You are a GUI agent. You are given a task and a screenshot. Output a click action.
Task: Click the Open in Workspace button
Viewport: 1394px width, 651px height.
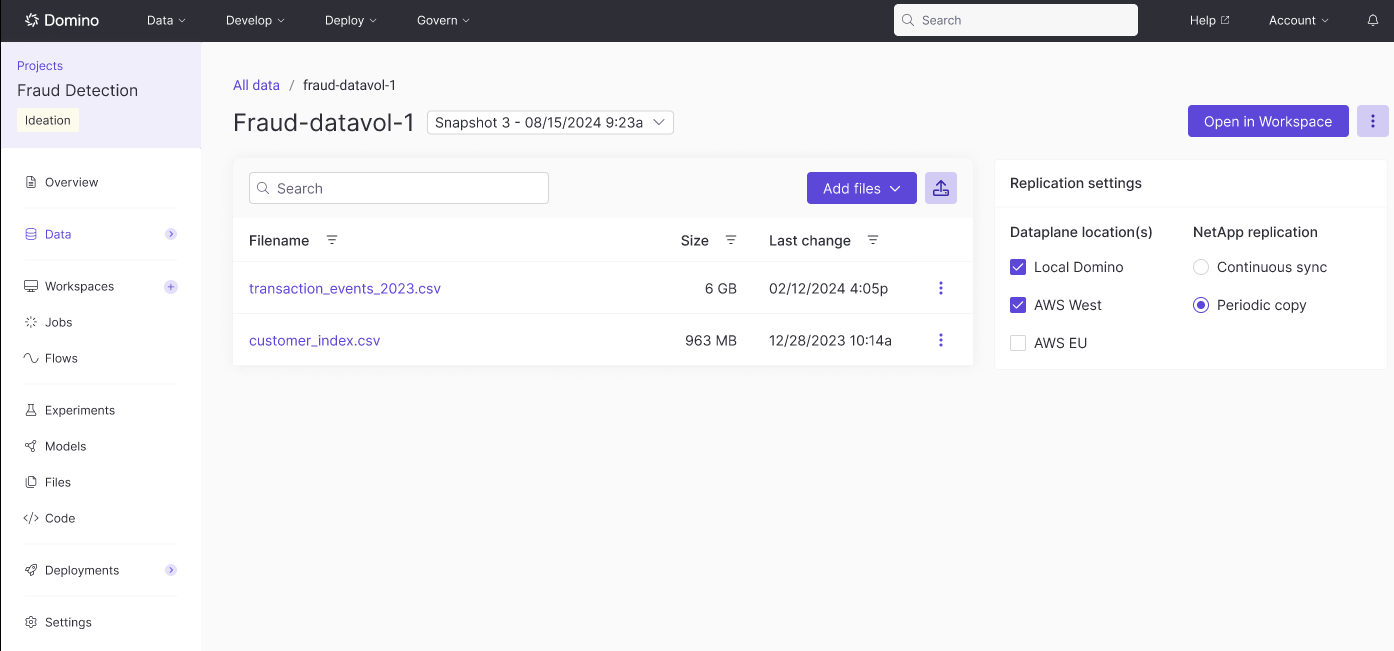[1268, 121]
